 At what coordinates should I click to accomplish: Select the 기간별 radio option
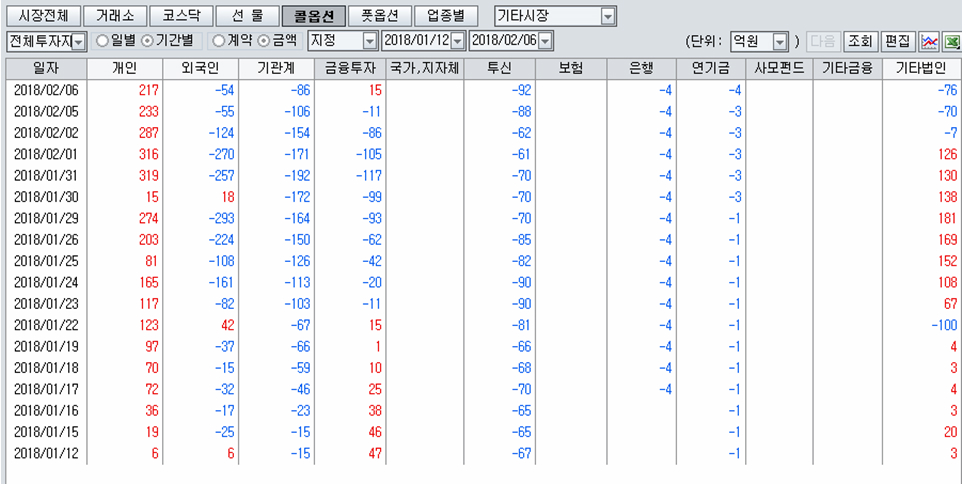[147, 41]
